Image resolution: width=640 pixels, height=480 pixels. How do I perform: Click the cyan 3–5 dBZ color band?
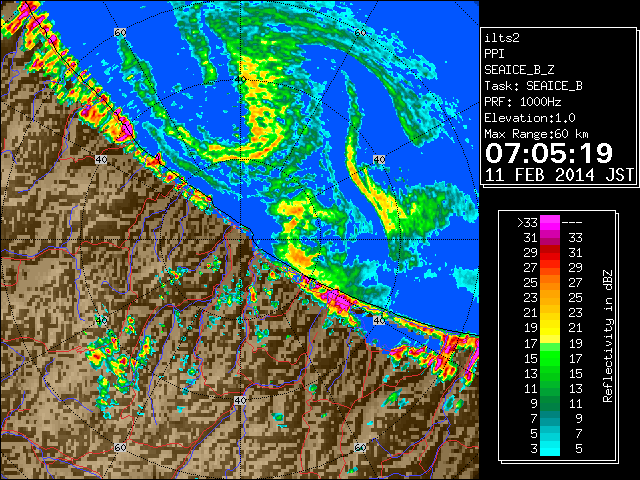[x=550, y=448]
